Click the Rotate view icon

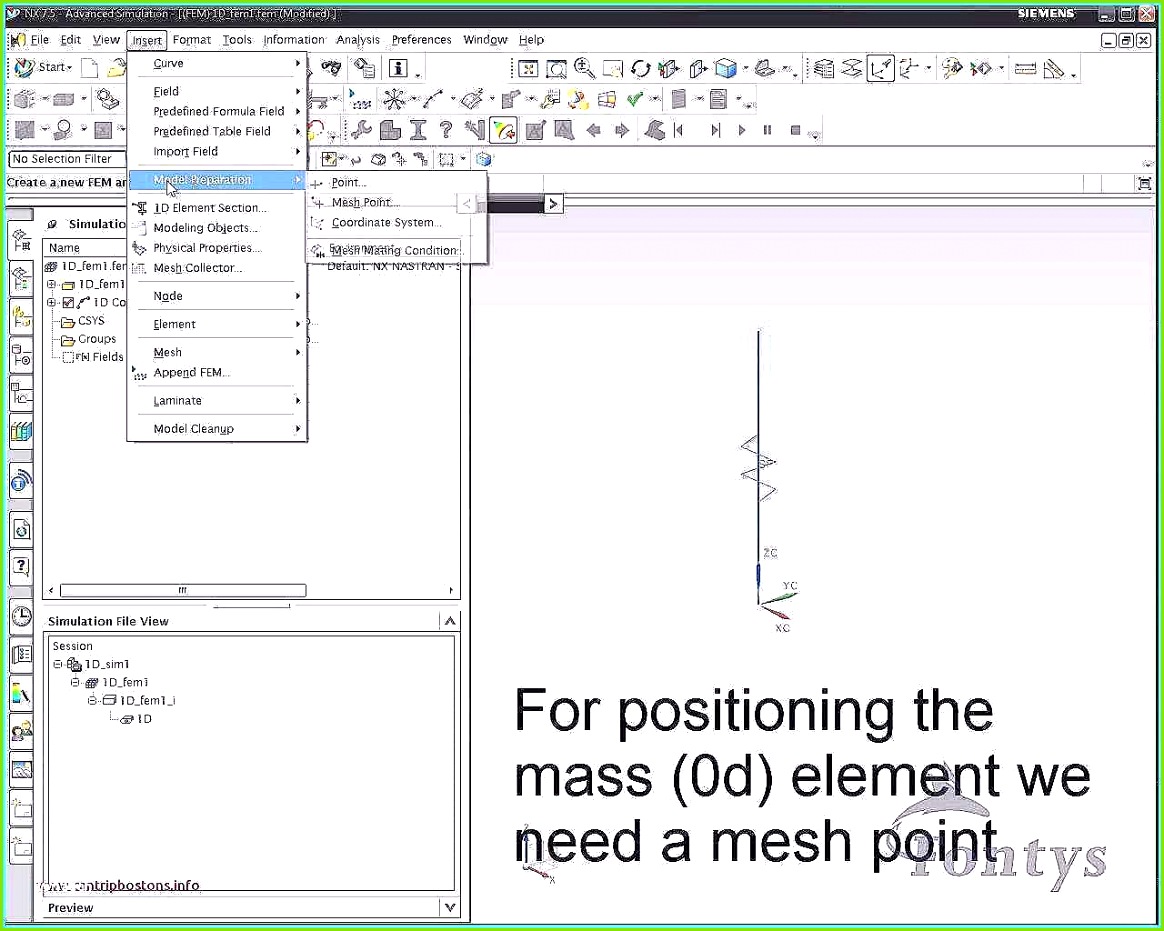tap(640, 69)
